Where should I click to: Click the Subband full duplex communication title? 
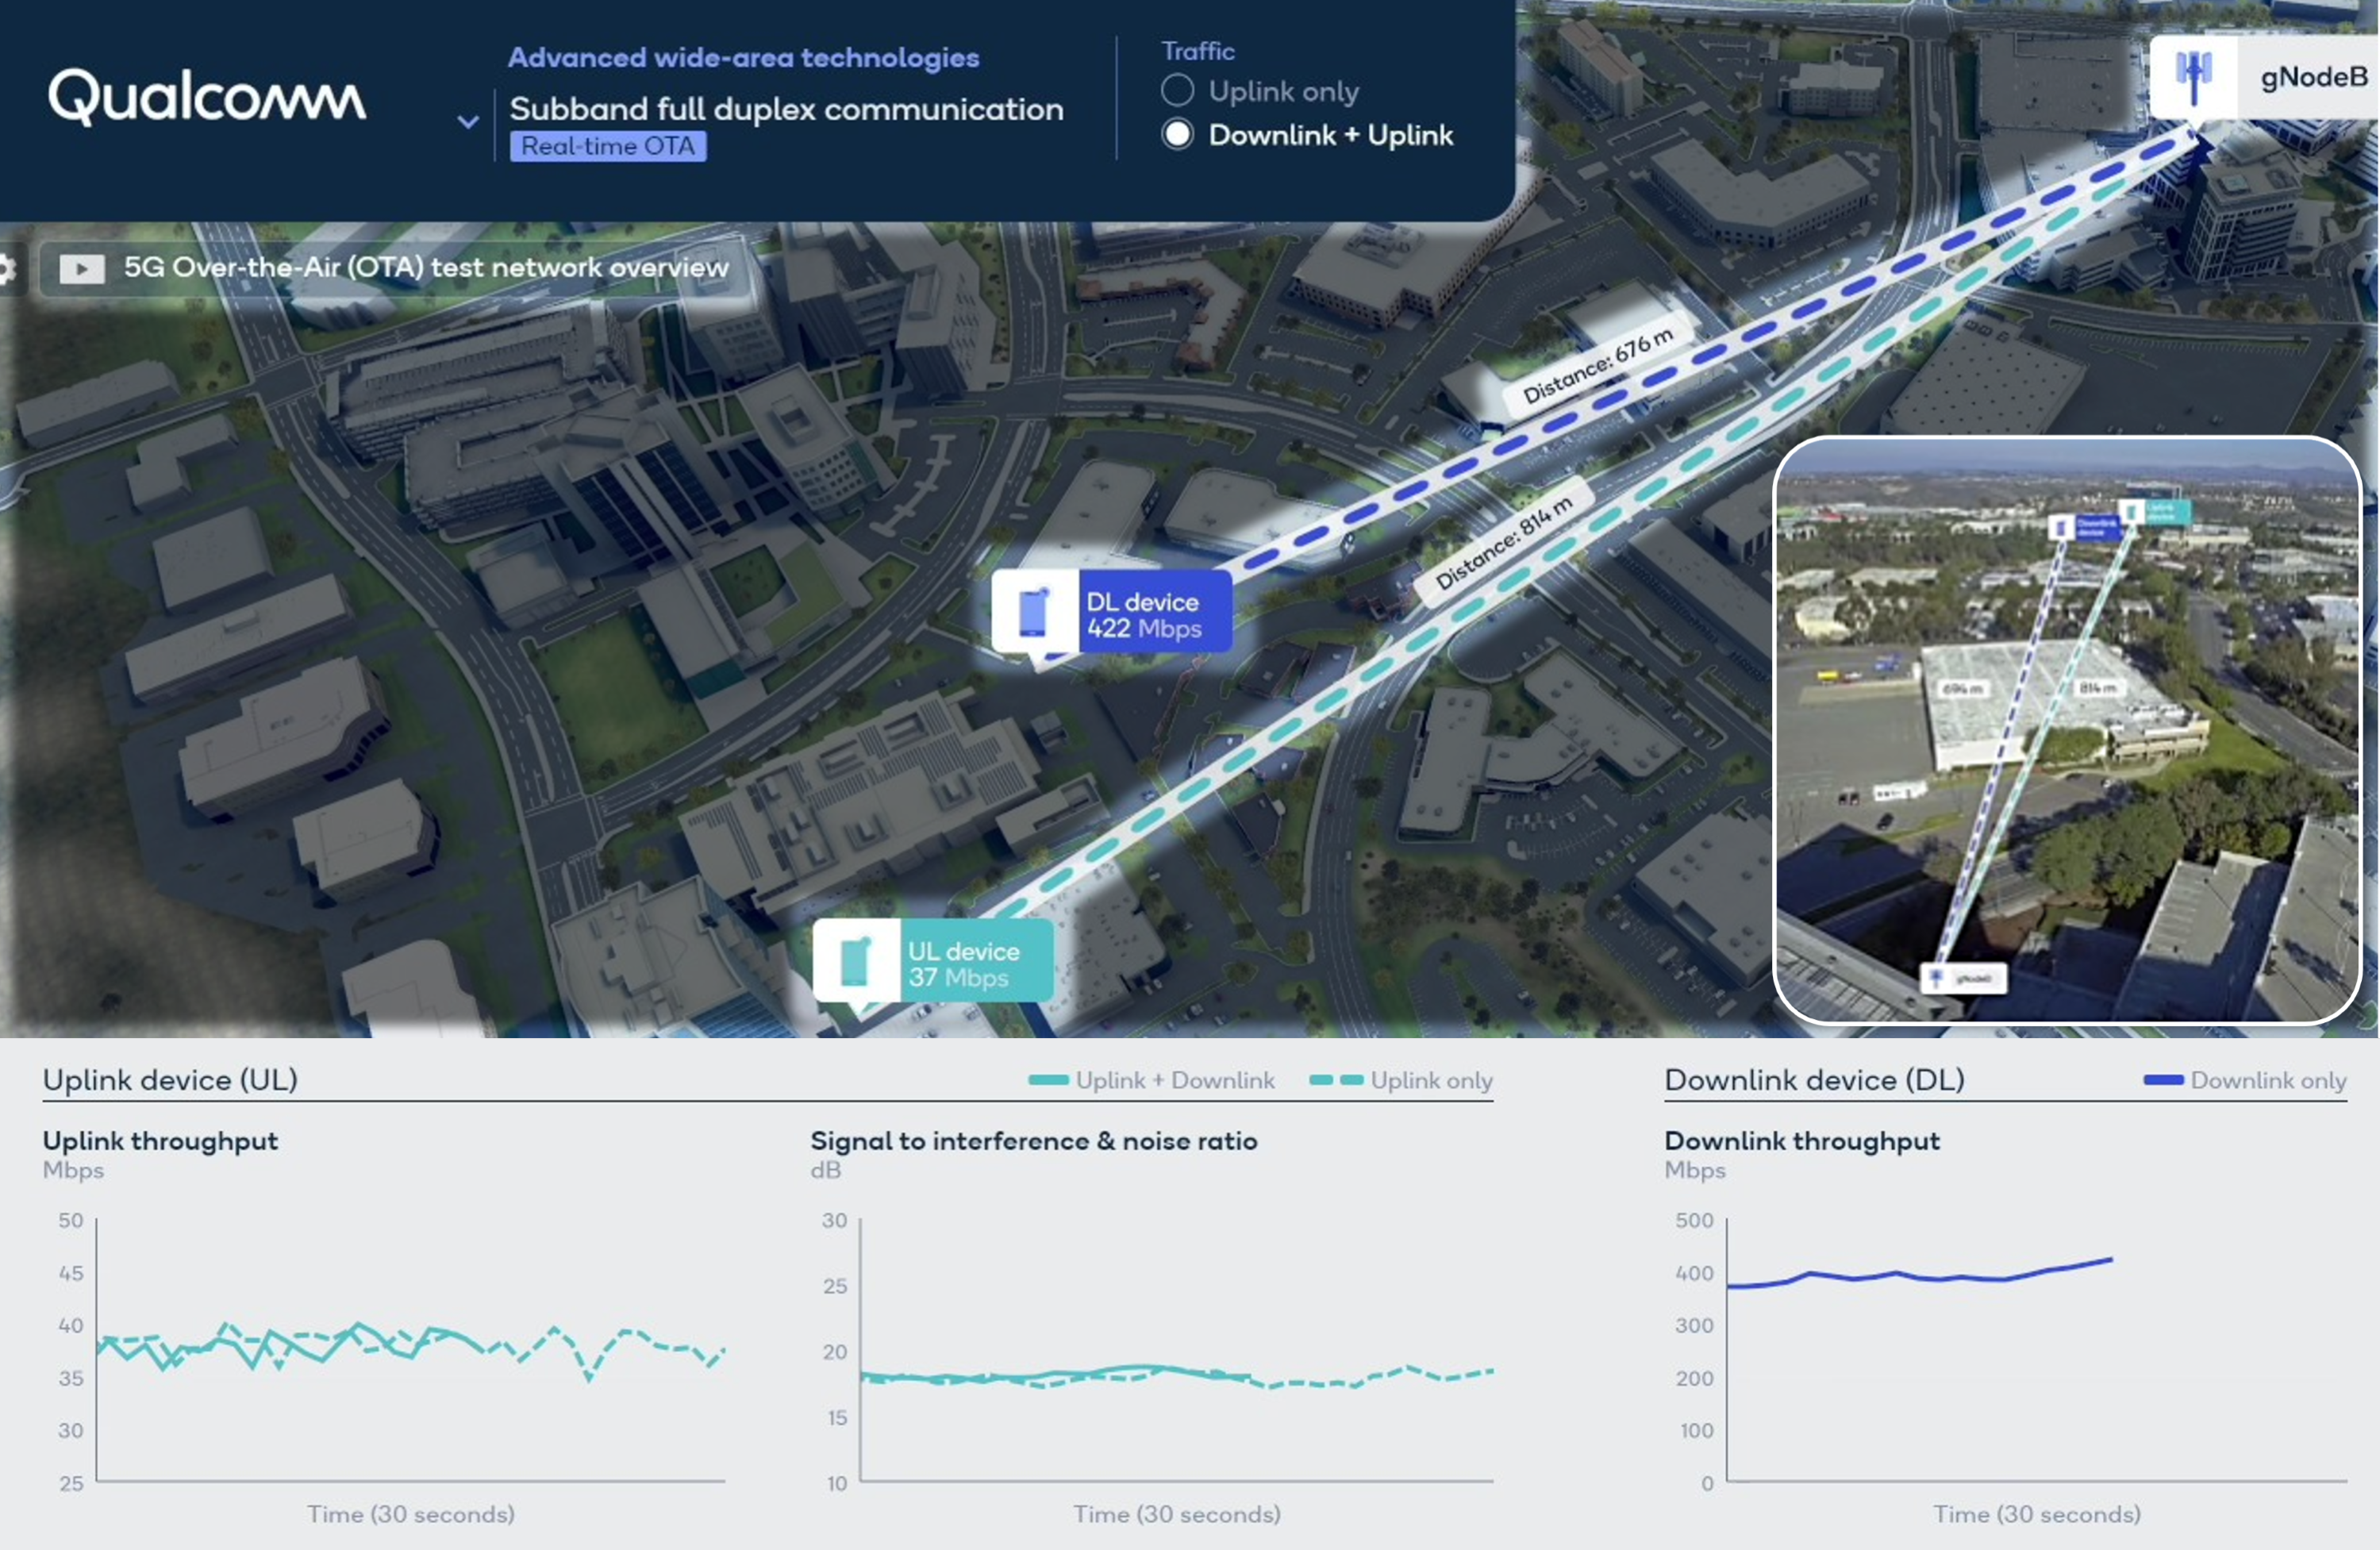[786, 108]
